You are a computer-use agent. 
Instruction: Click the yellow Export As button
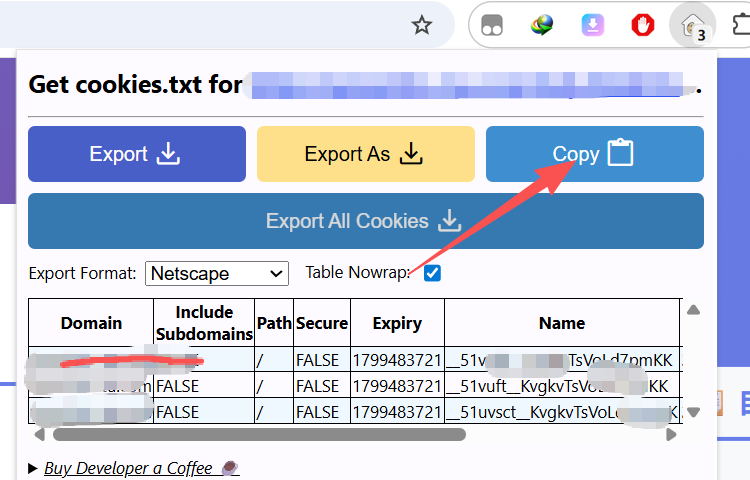(365, 154)
